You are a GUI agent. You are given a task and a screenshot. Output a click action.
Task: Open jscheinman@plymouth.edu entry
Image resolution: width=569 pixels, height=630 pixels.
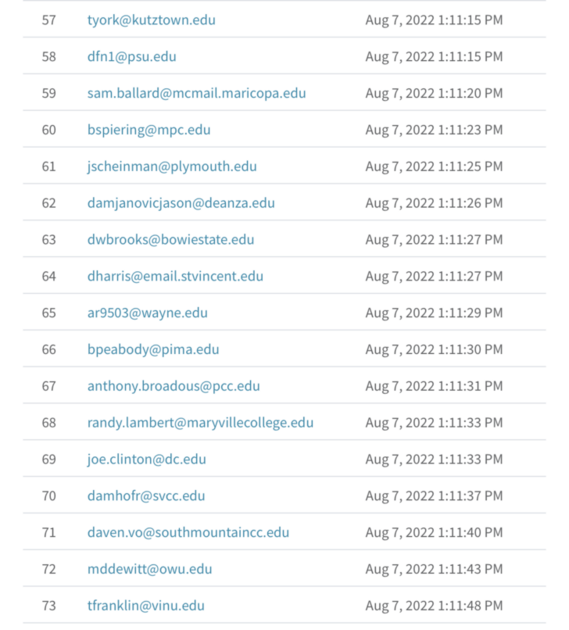point(172,166)
